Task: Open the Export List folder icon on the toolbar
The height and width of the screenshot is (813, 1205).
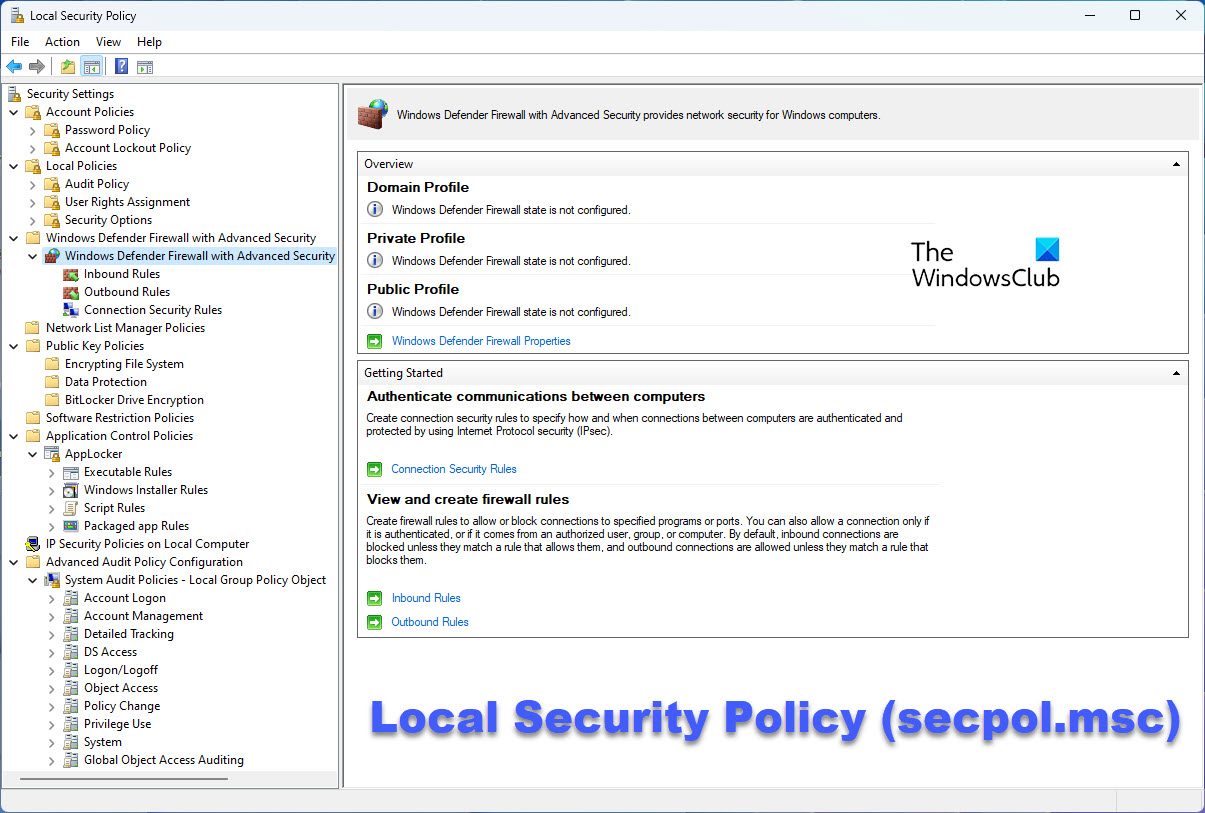Action: click(x=66, y=66)
